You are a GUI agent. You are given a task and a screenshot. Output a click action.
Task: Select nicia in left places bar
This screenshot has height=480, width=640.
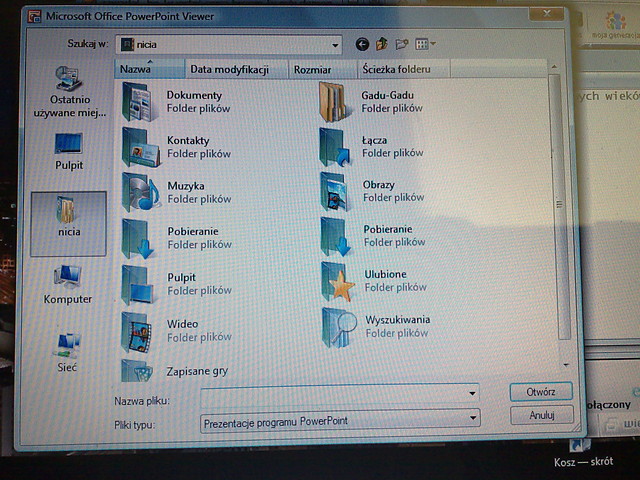point(69,224)
